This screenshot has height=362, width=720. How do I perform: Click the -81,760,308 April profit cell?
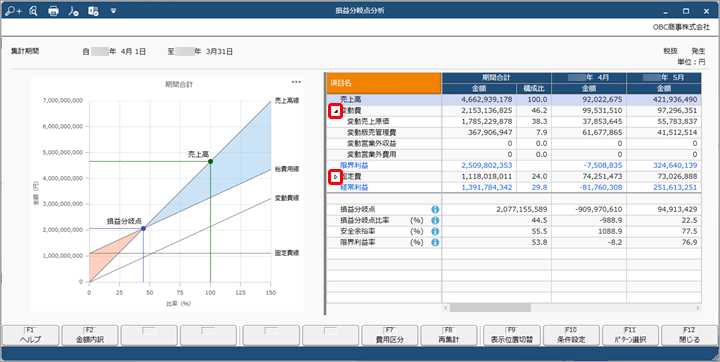(x=589, y=187)
